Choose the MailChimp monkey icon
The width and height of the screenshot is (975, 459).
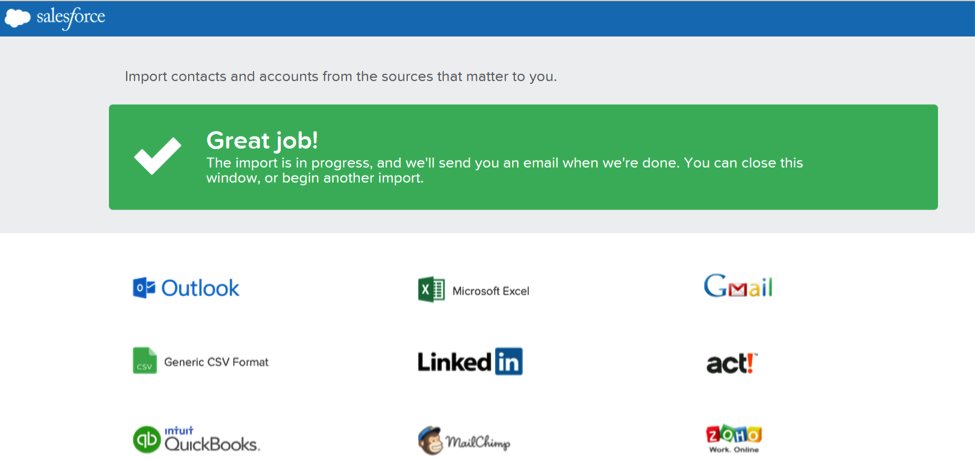[430, 440]
